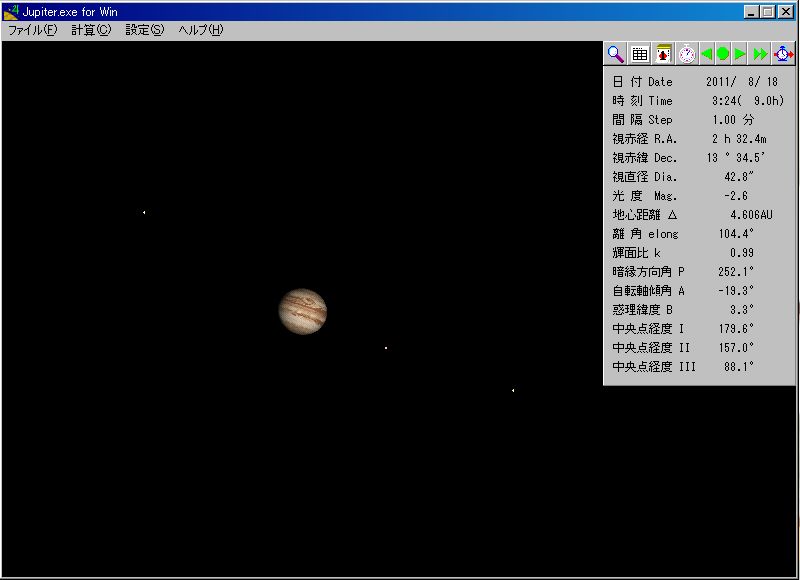Click the Step value 1.00 分

point(733,120)
